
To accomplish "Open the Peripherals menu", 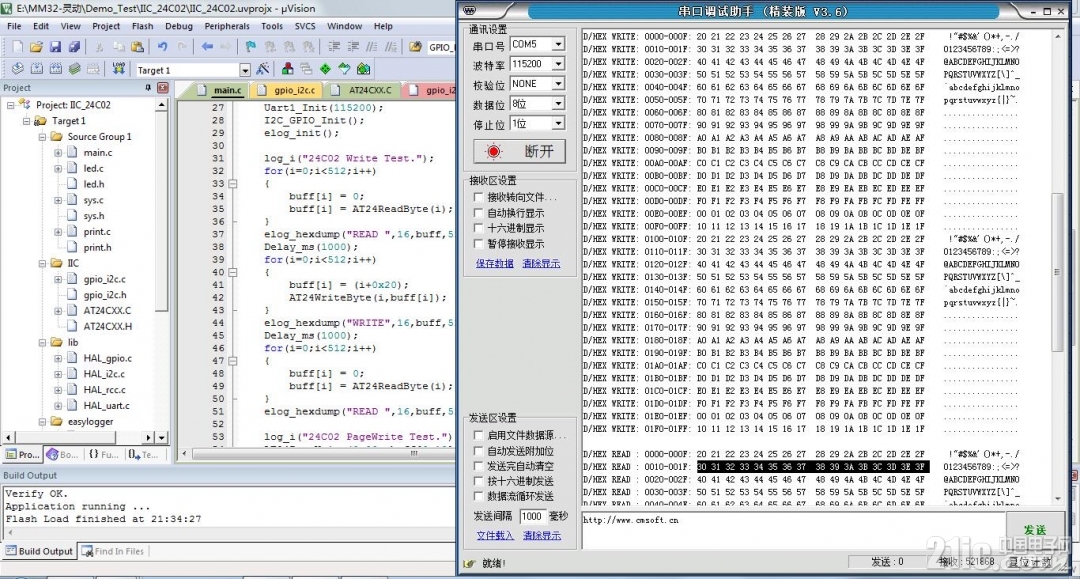I will click(x=227, y=26).
